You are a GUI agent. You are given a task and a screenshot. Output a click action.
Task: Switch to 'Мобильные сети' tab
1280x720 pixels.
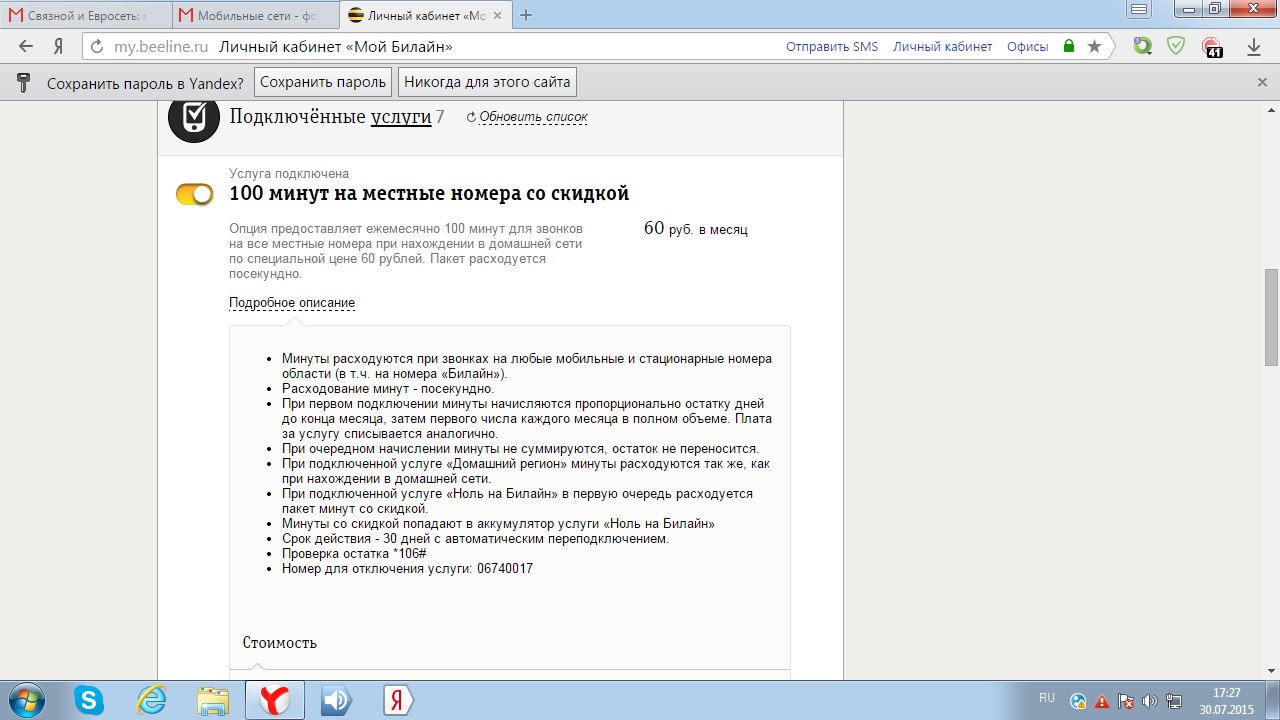(254, 16)
